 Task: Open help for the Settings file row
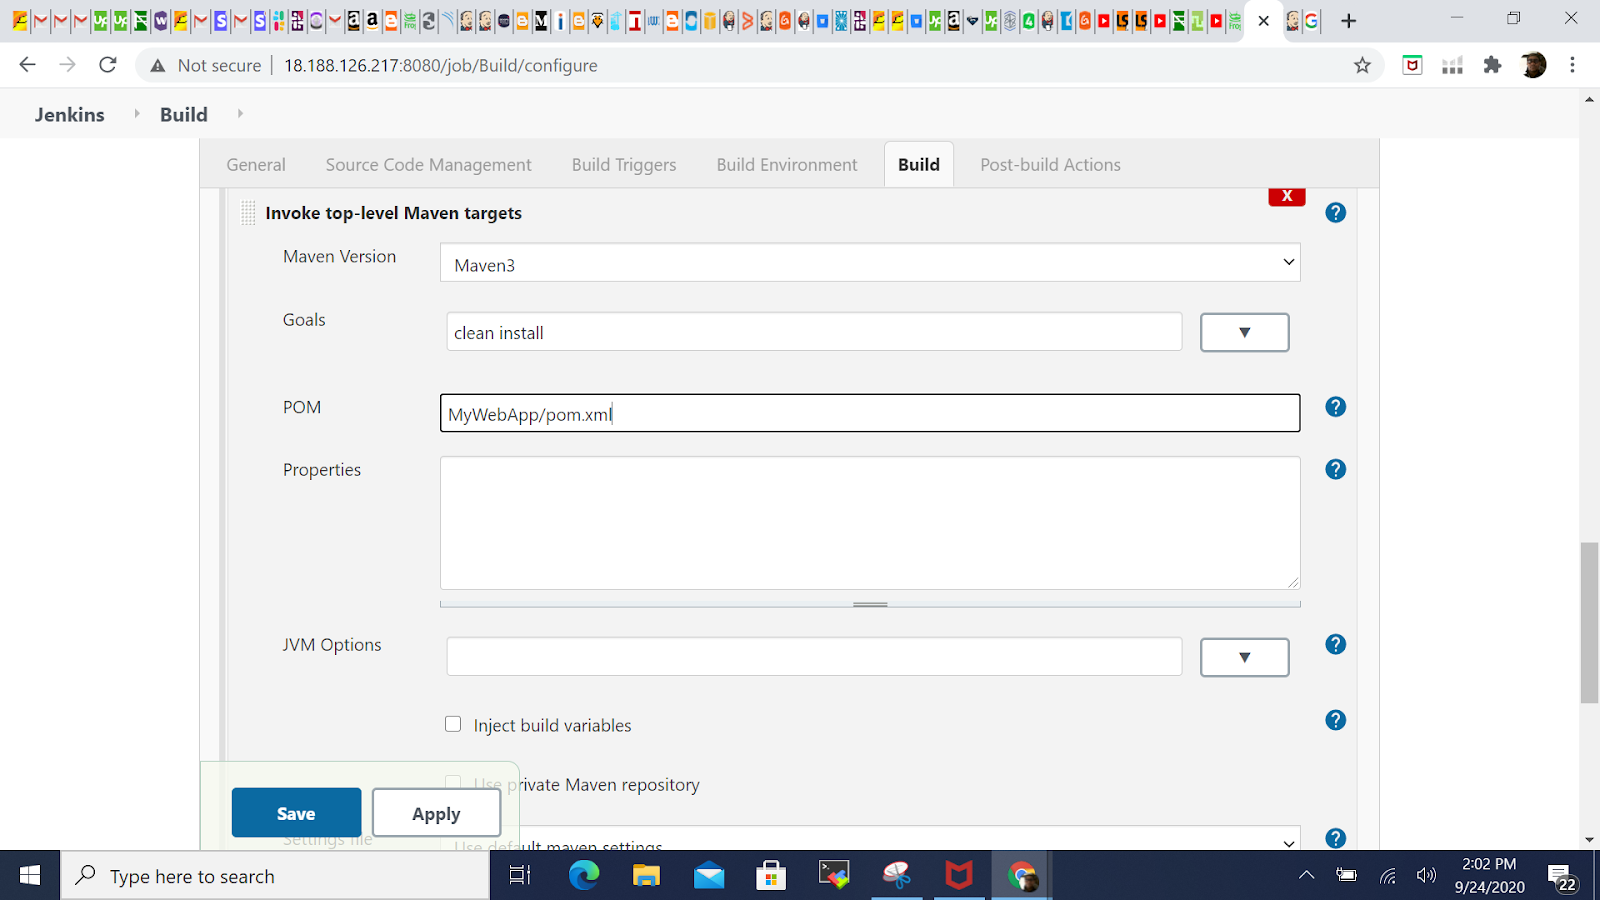pos(1335,838)
